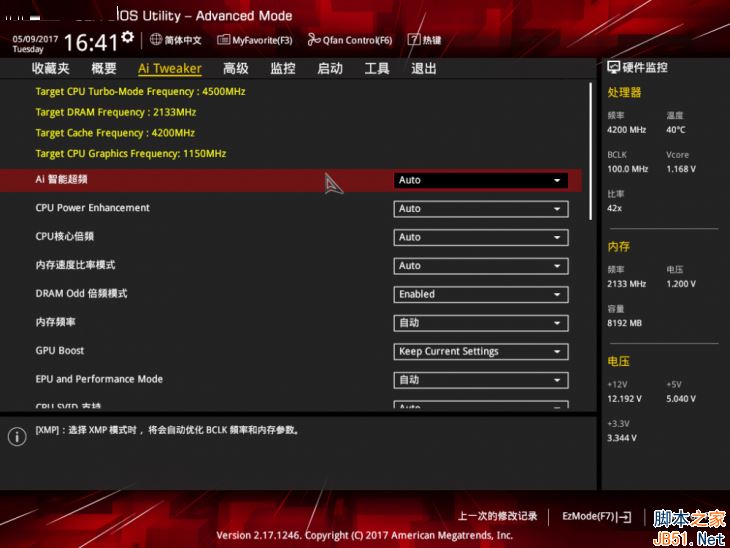Image resolution: width=730 pixels, height=548 pixels.
Task: Click the settings gear next to the clock
Action: point(128,37)
